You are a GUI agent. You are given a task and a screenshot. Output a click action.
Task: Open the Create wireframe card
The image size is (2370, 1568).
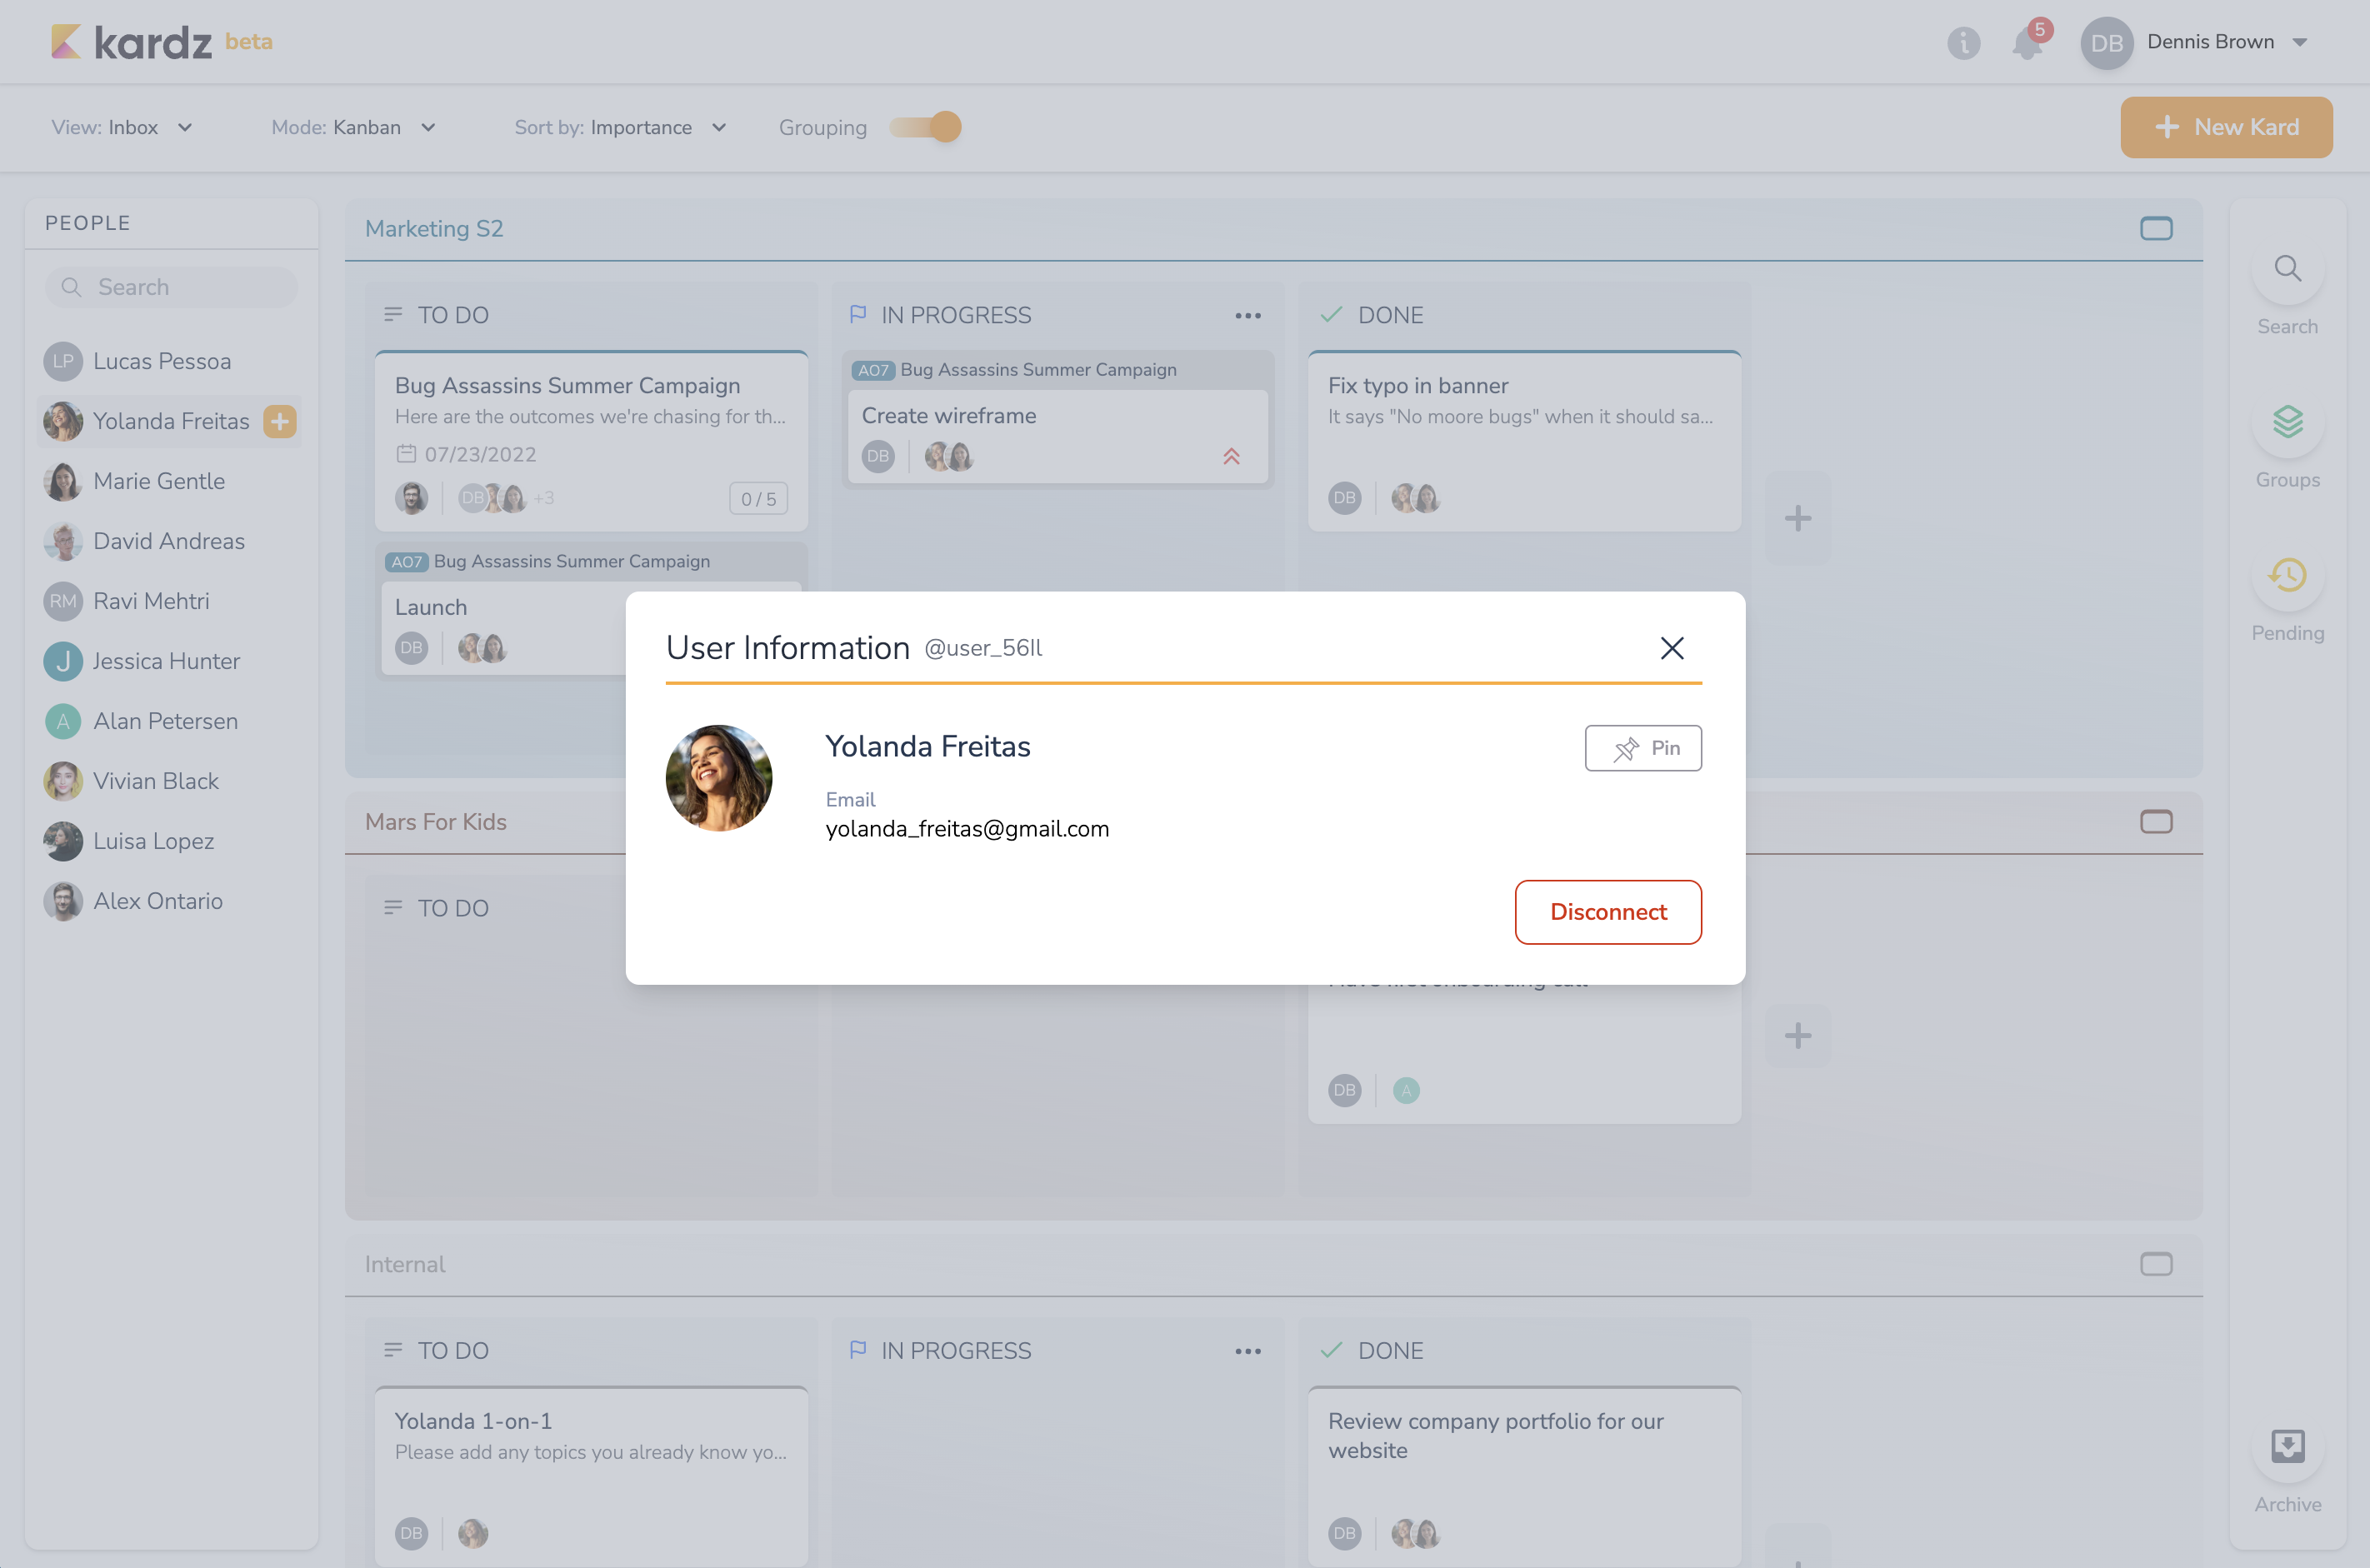1058,437
